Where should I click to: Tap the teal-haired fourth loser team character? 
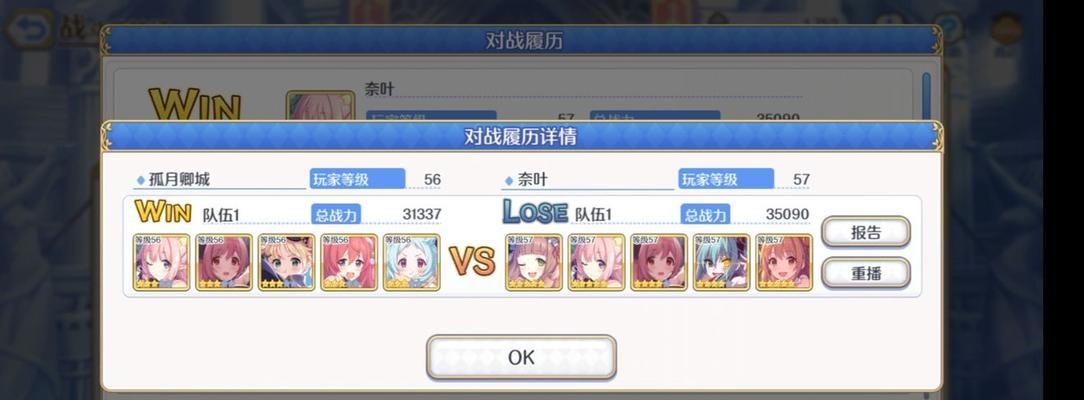point(722,262)
